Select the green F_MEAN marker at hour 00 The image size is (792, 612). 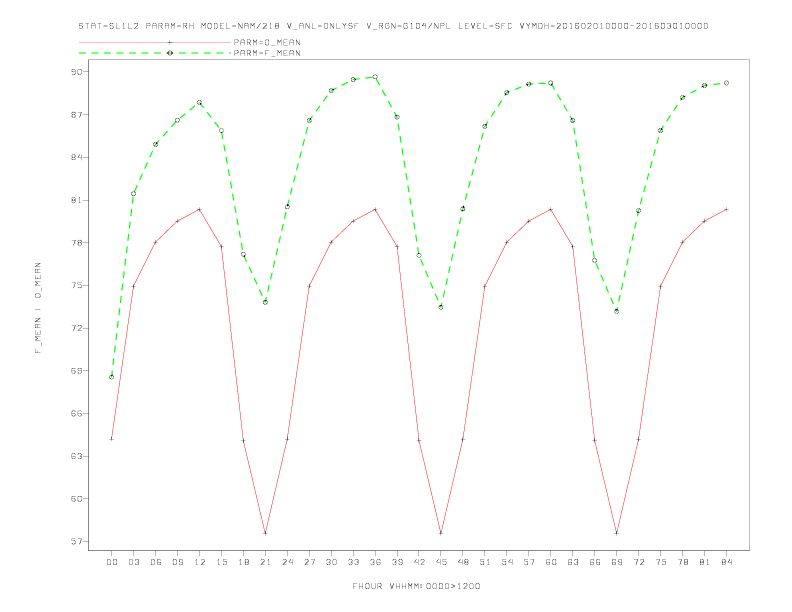pyautogui.click(x=112, y=377)
